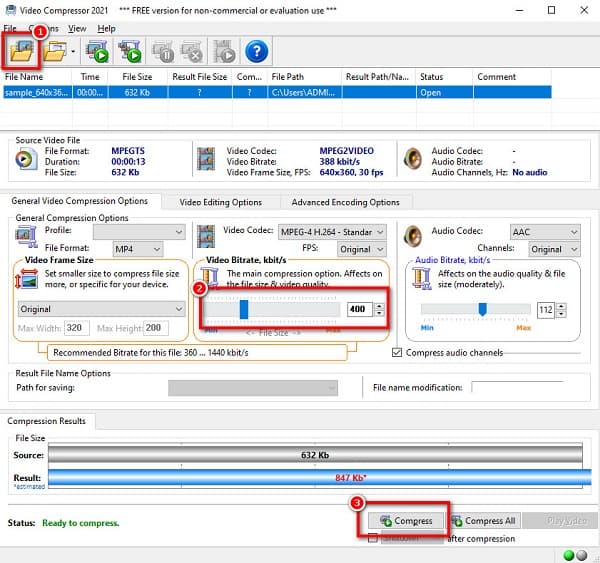Expand the Path for saving dropdown
The image size is (600, 563).
(253, 388)
